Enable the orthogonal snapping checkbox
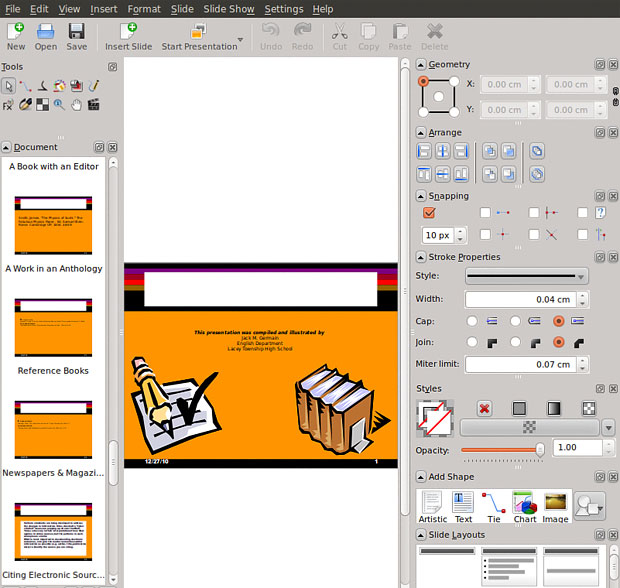 485,235
